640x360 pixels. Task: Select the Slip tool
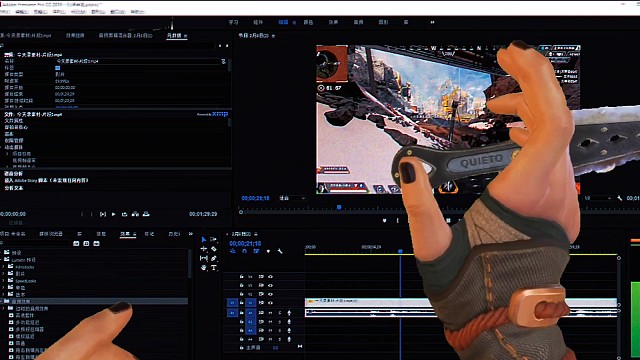point(204,258)
